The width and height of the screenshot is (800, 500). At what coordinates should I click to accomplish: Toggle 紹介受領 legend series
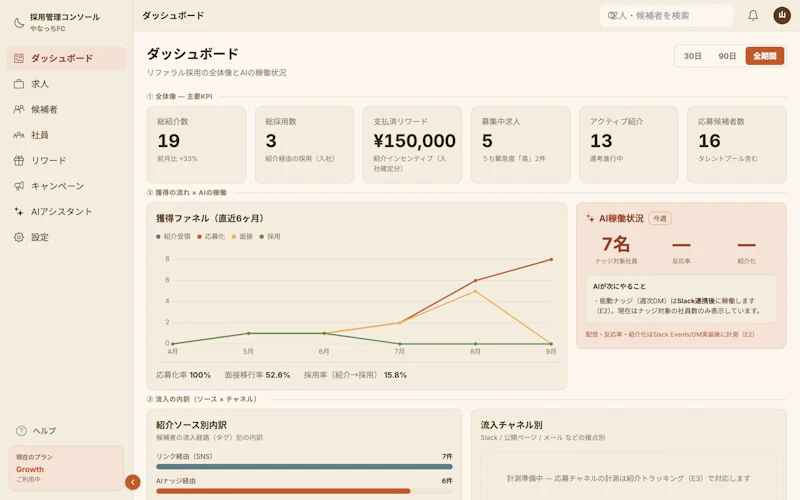click(173, 236)
